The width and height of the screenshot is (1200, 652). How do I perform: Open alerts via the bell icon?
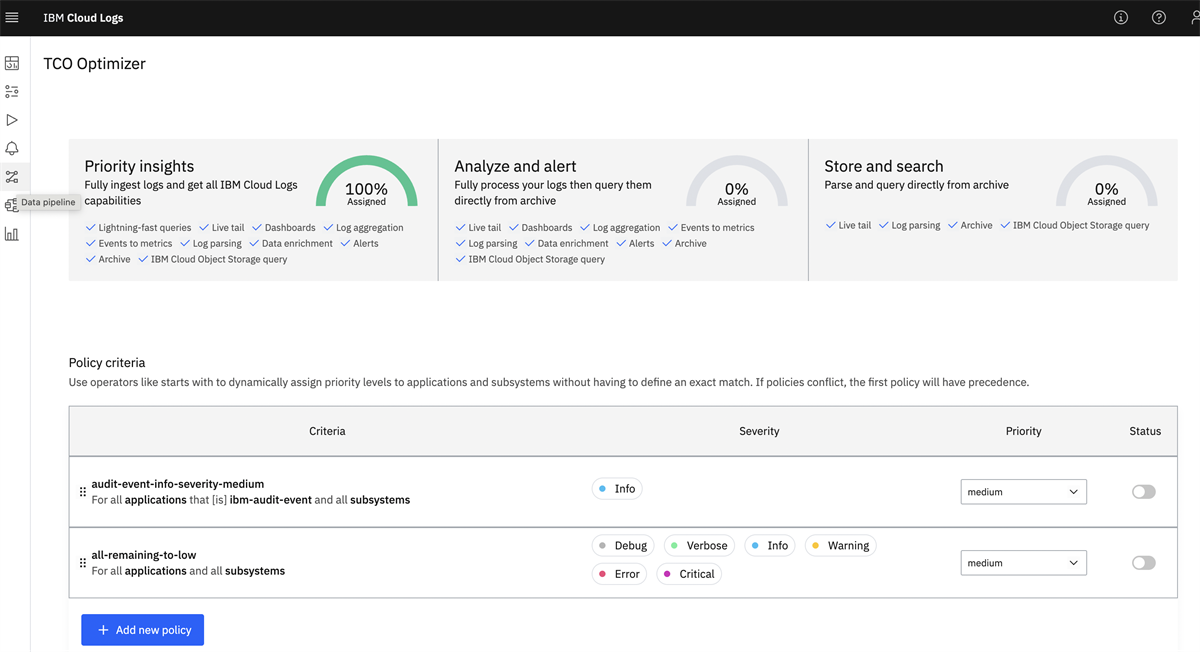click(x=12, y=148)
